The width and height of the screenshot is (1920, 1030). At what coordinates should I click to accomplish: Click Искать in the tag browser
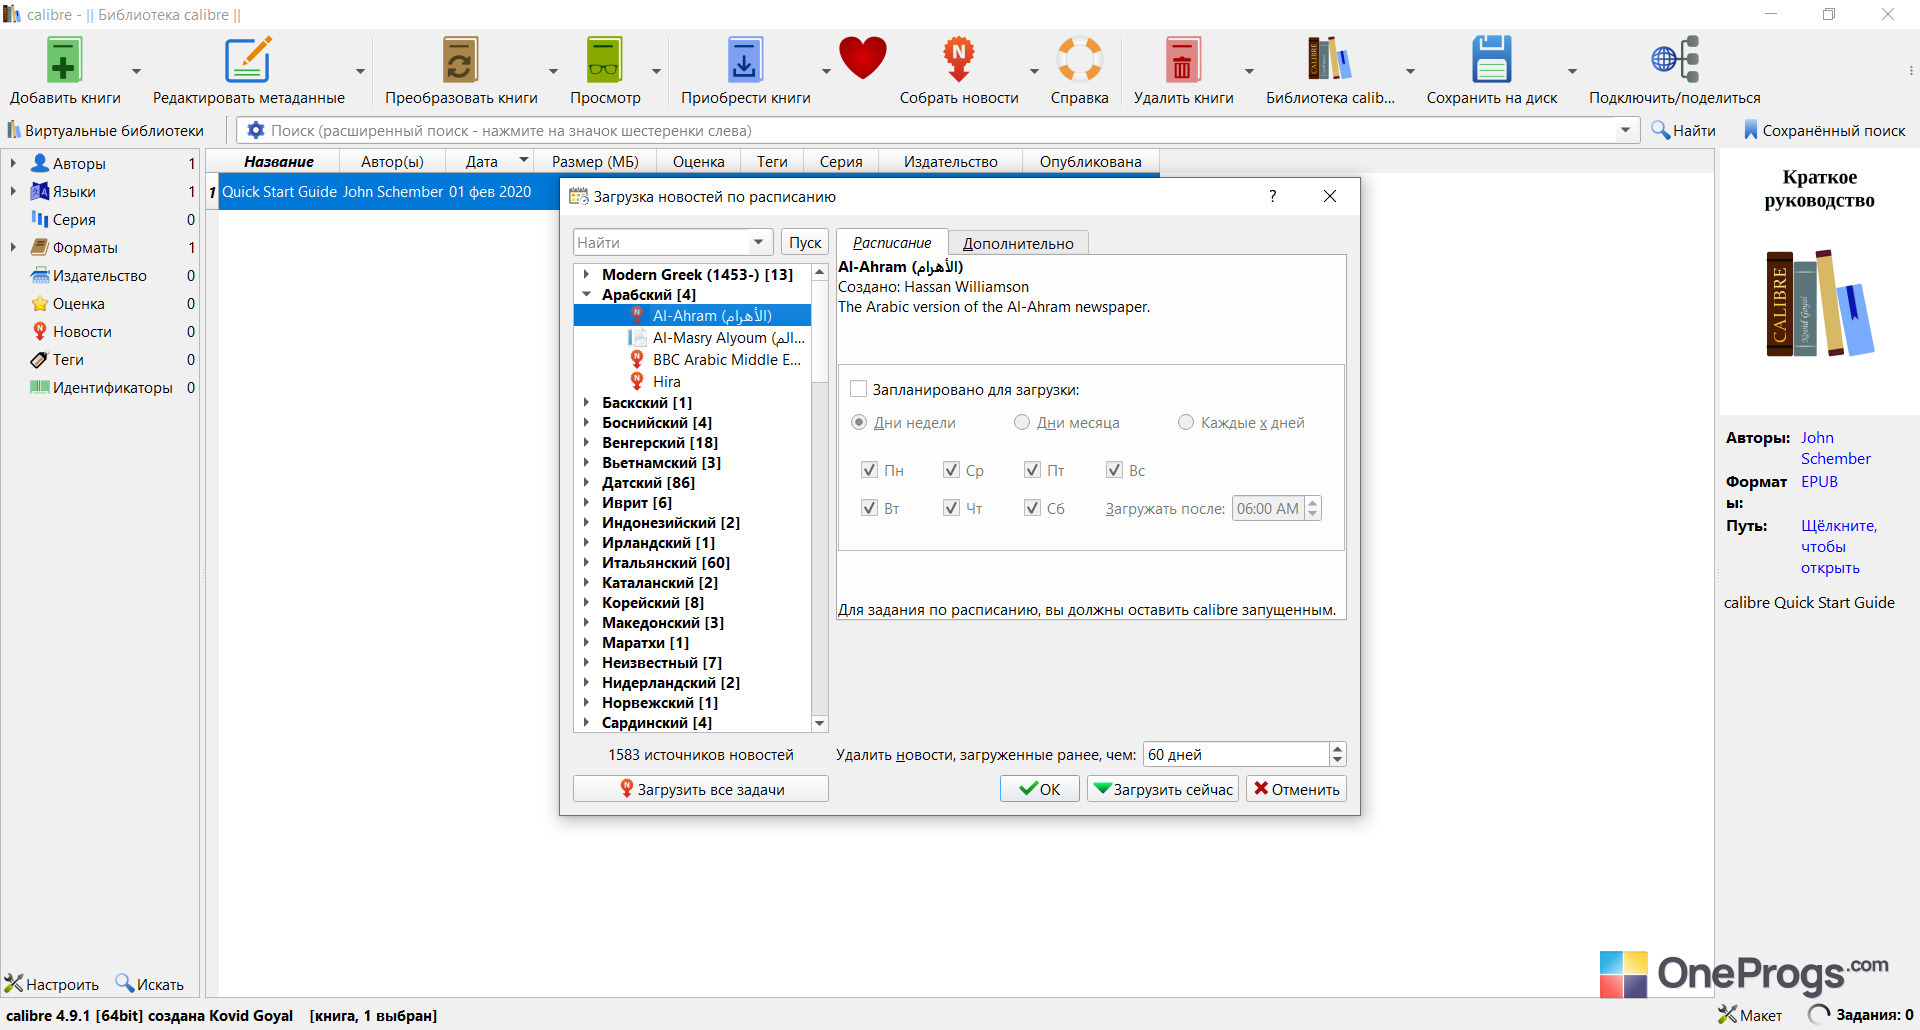coord(150,984)
